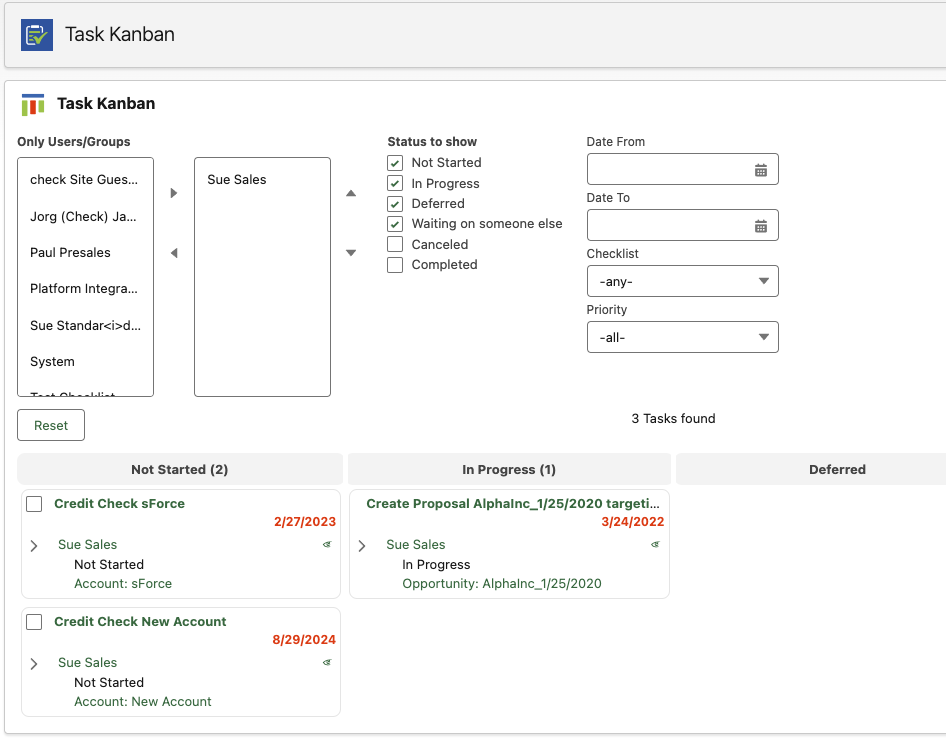
Task: Select Platform Integration user in available list
Action: click(85, 289)
